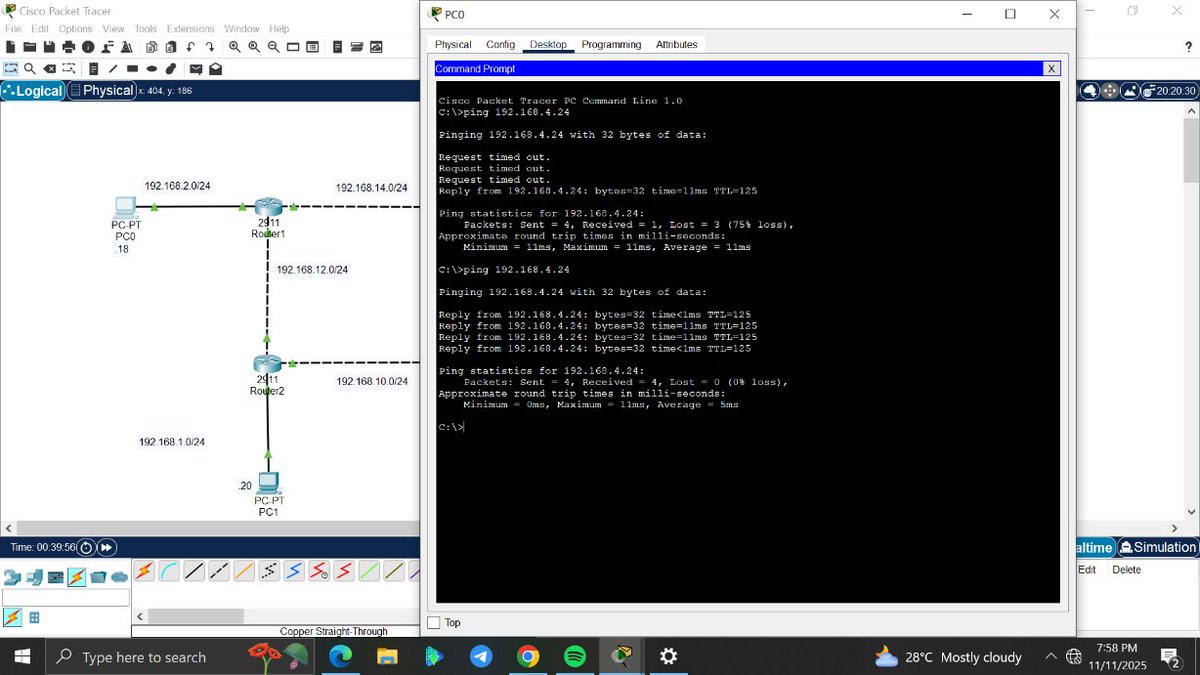The image size is (1200, 675).
Task: Select the Add Simple PDU envelope tool
Action: point(195,68)
